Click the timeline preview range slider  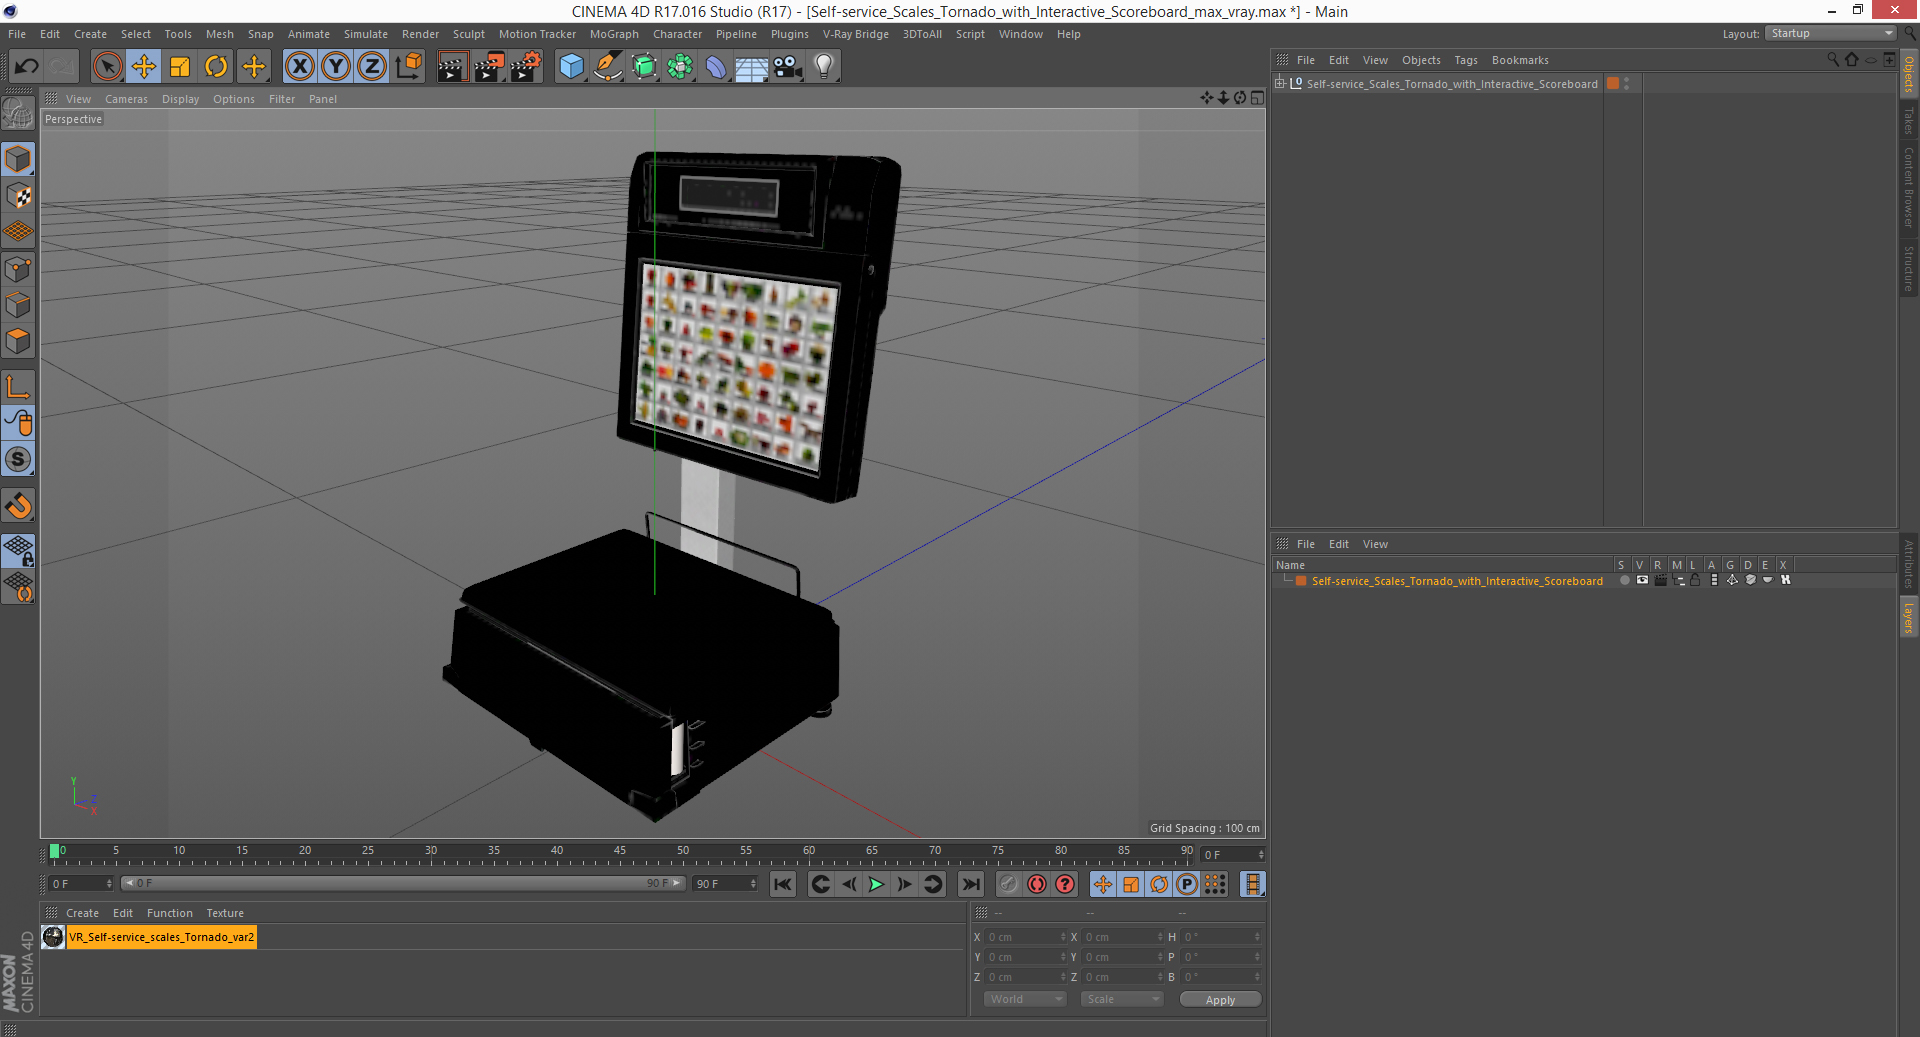coord(403,883)
